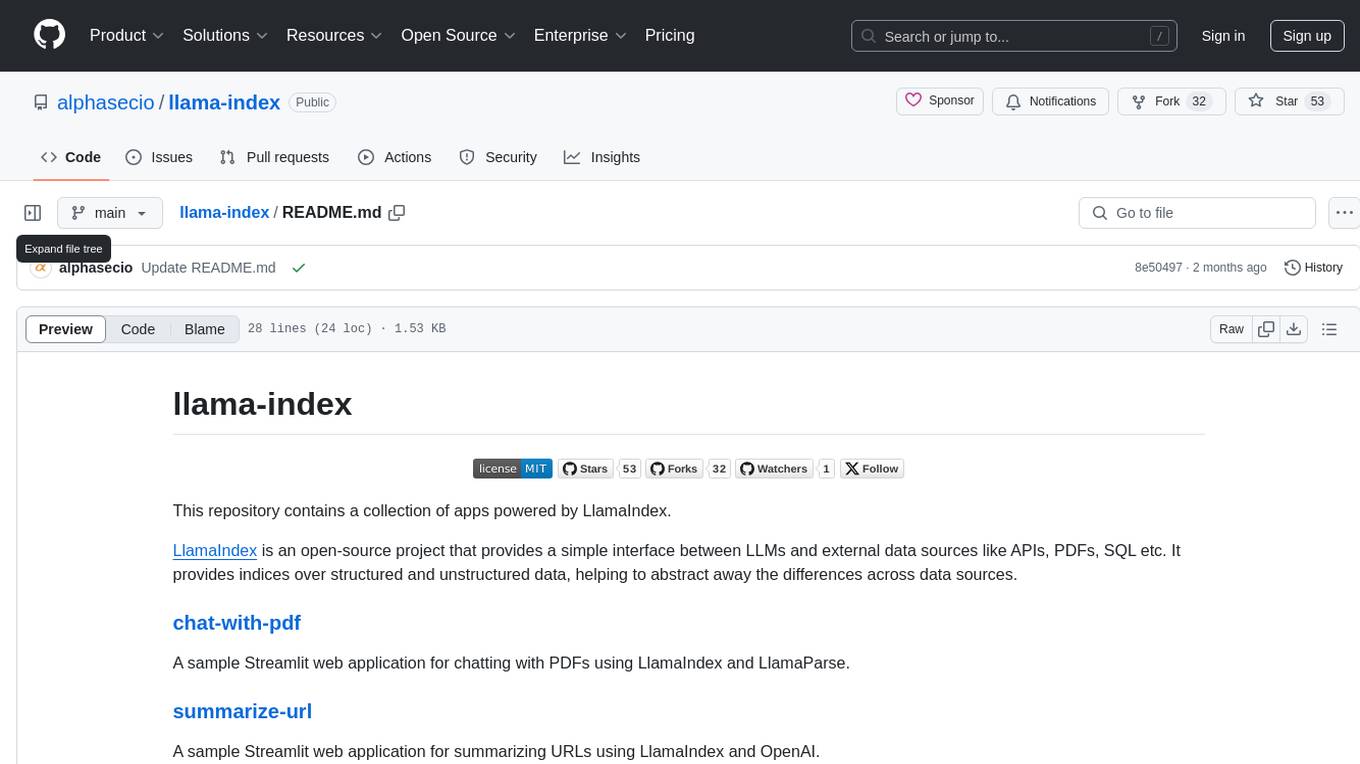Expand the Open Source menu
The image size is (1360, 764).
[x=458, y=35]
